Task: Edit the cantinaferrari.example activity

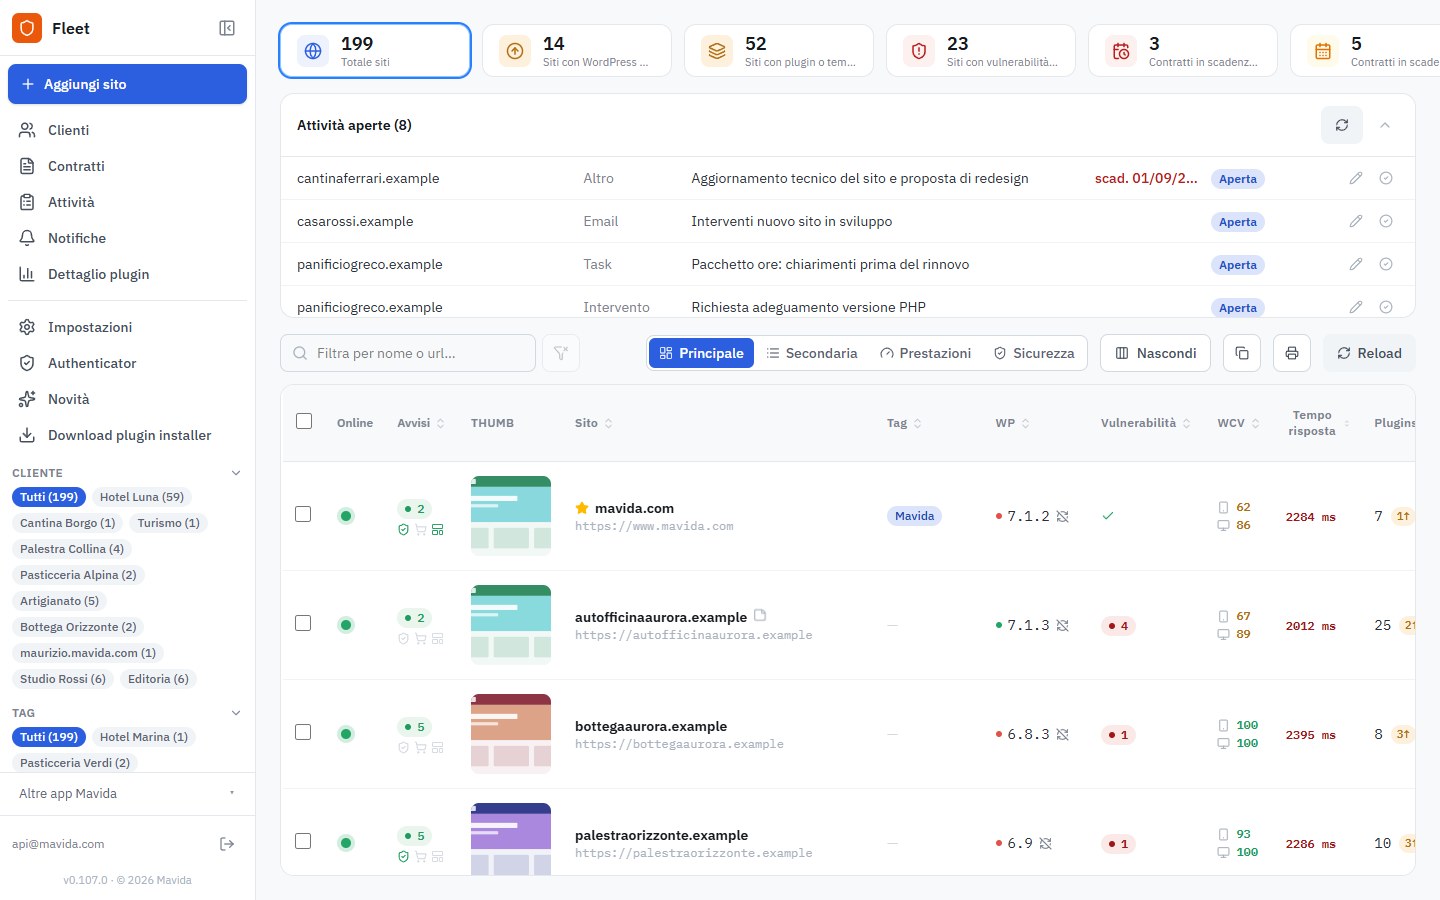Action: [x=1356, y=178]
